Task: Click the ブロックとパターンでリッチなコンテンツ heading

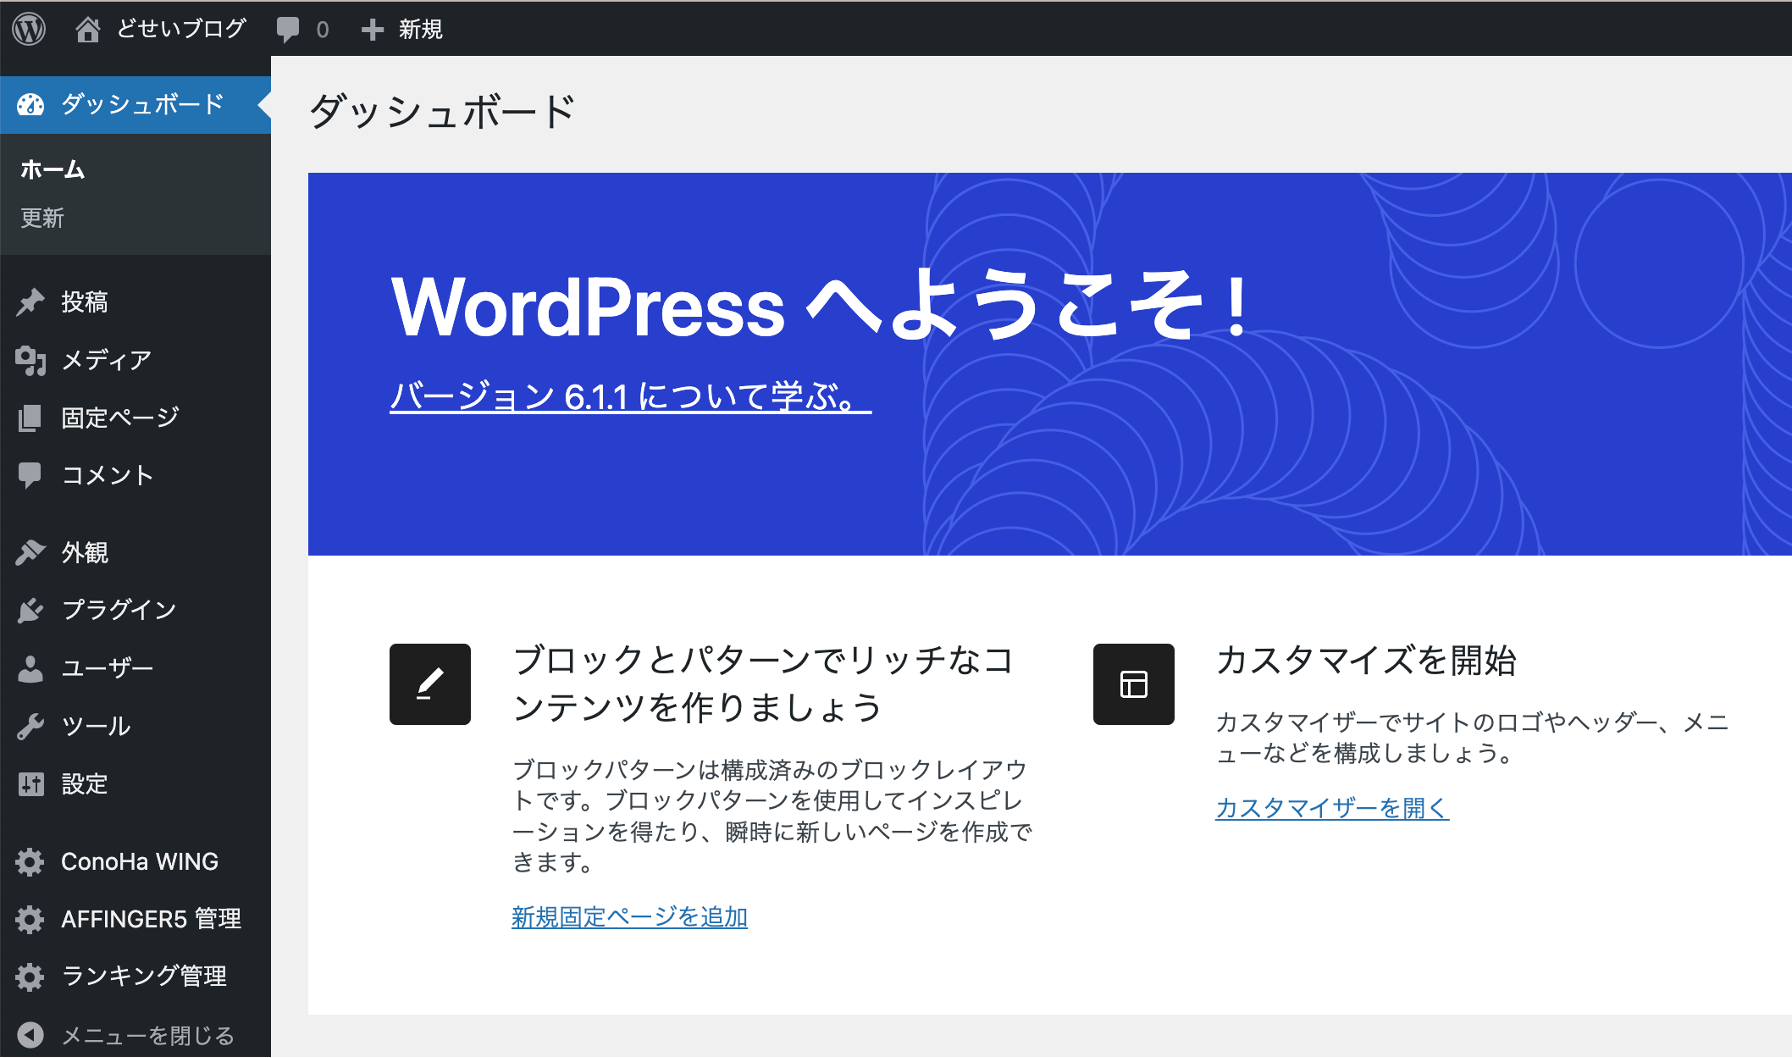Action: coord(764,684)
